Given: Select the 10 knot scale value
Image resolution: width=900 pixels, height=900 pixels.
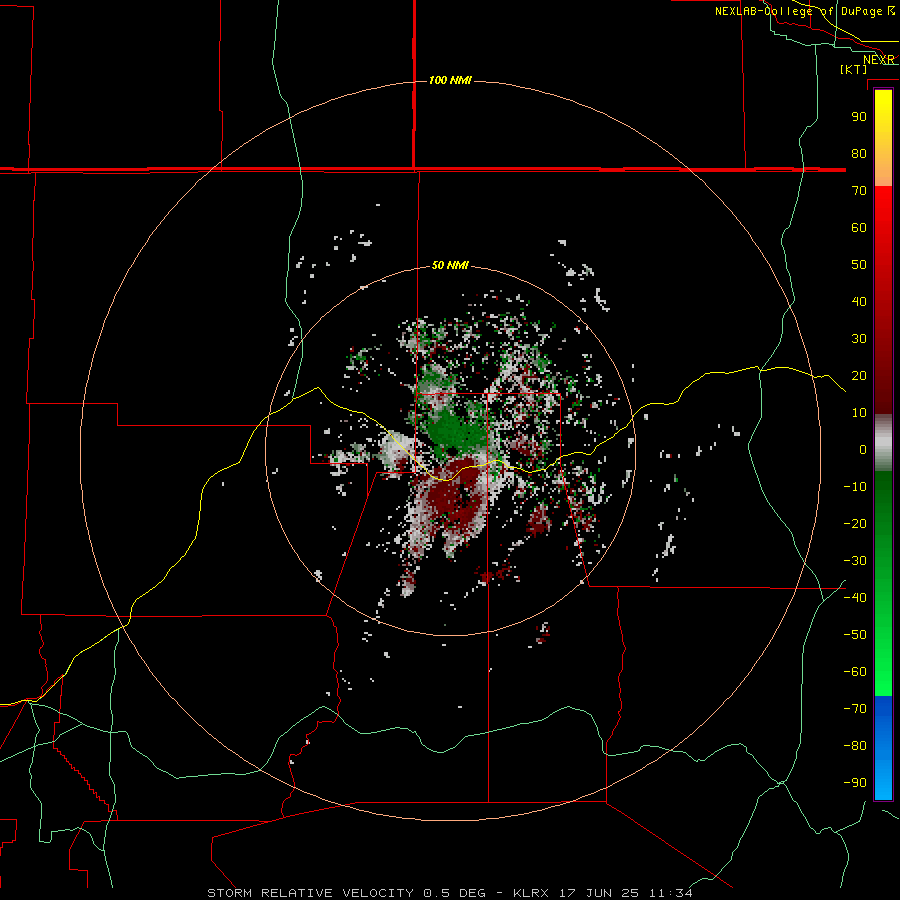Looking at the screenshot, I should click(859, 413).
